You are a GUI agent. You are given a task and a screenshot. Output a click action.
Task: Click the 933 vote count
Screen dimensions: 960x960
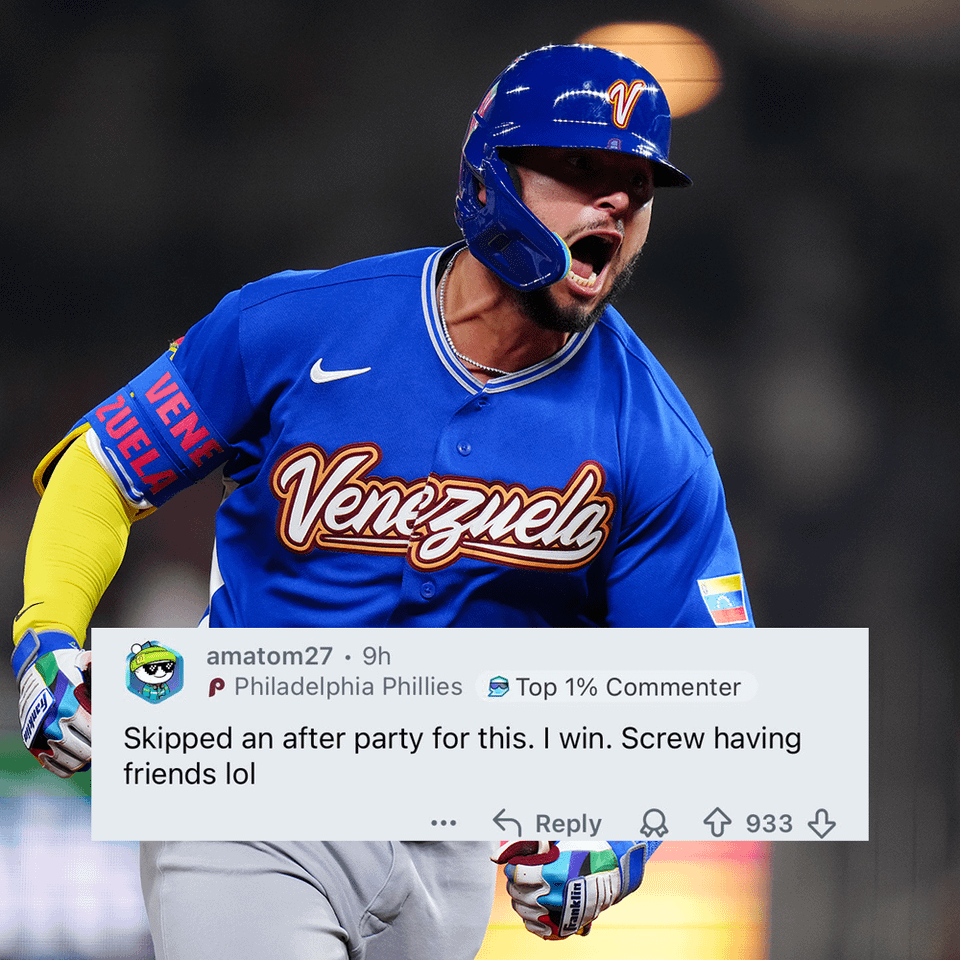point(769,823)
